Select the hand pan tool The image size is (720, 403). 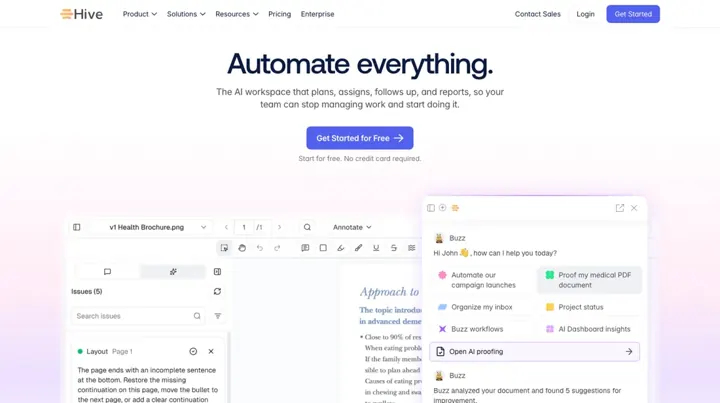pyautogui.click(x=242, y=248)
